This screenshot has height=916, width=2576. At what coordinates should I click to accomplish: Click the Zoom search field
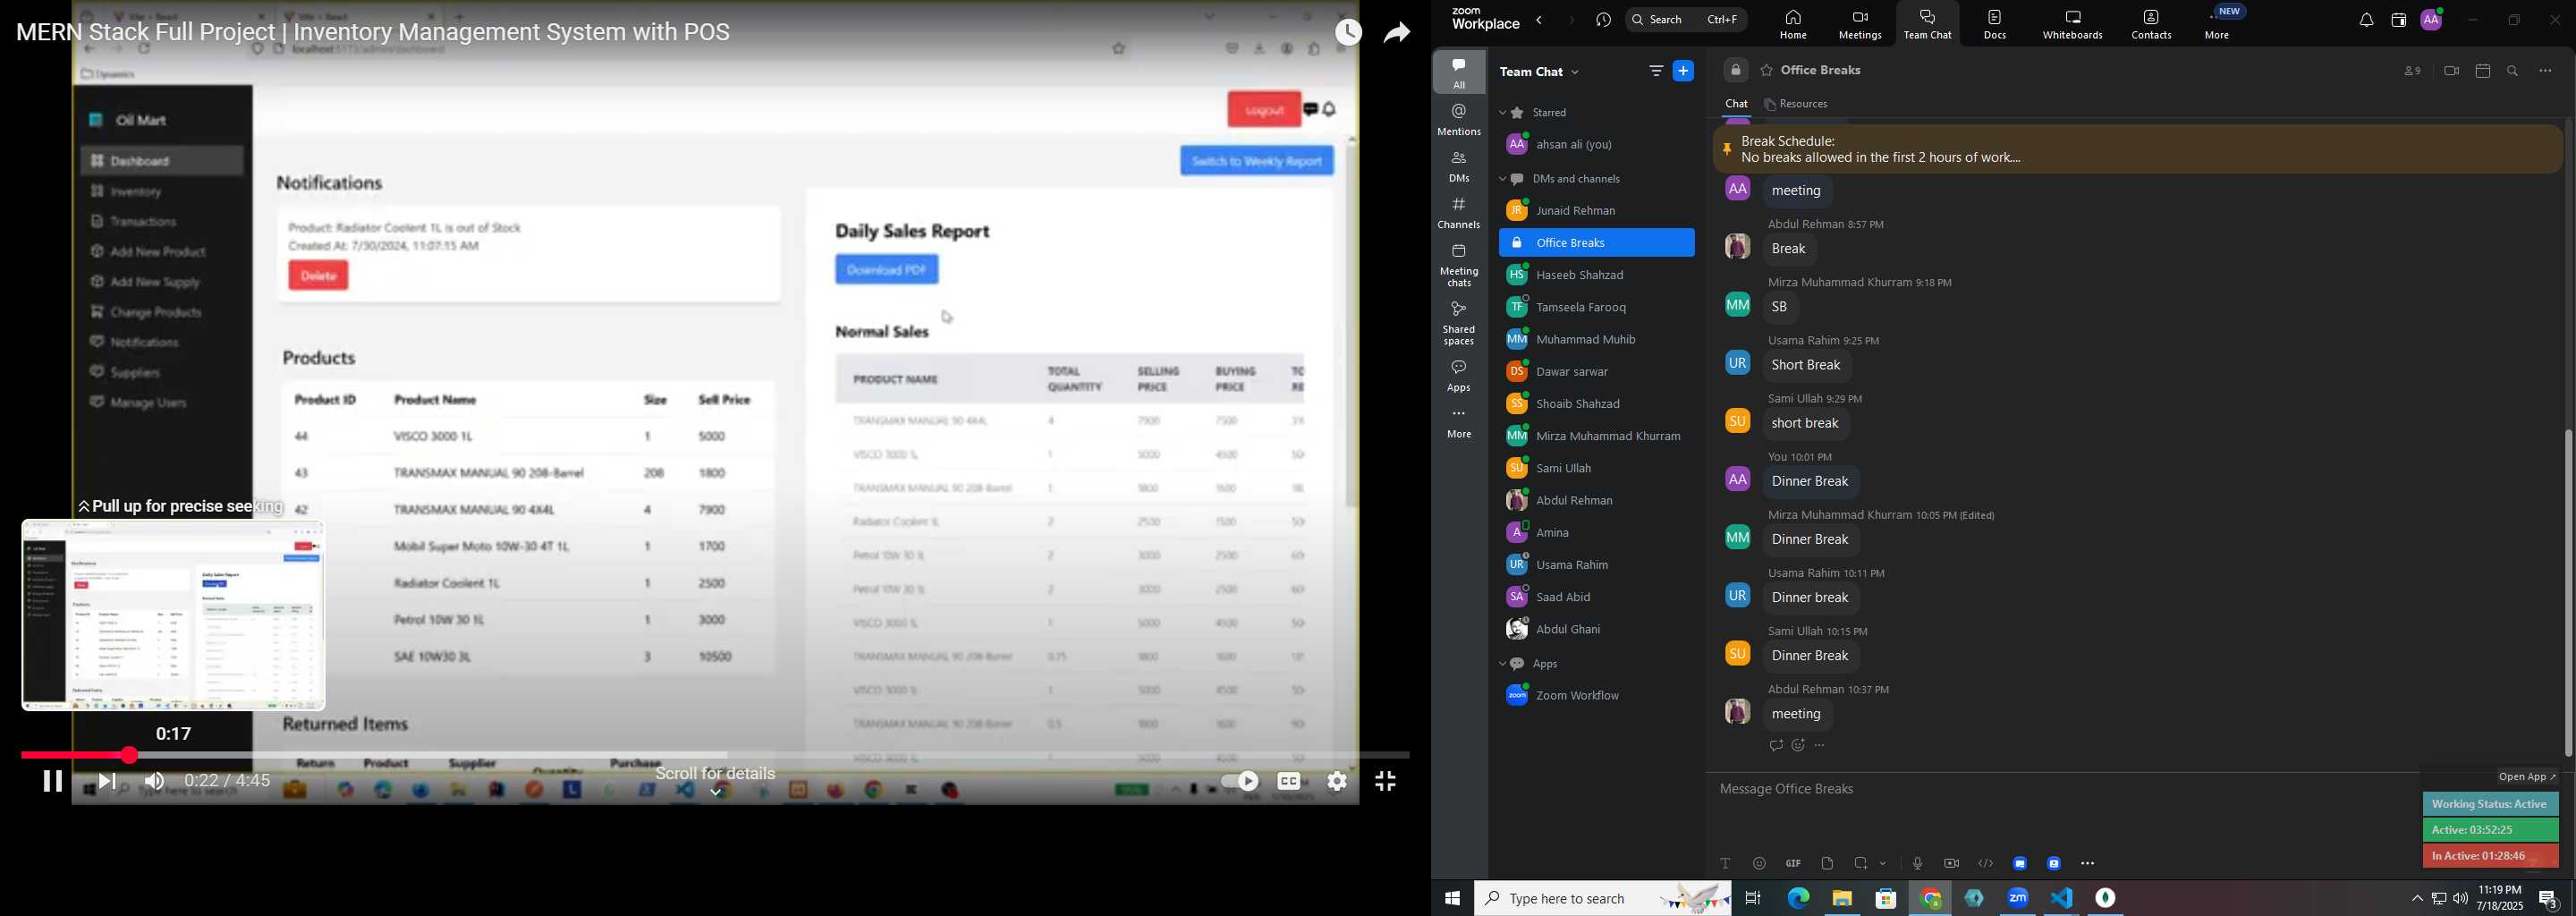tap(1686, 20)
